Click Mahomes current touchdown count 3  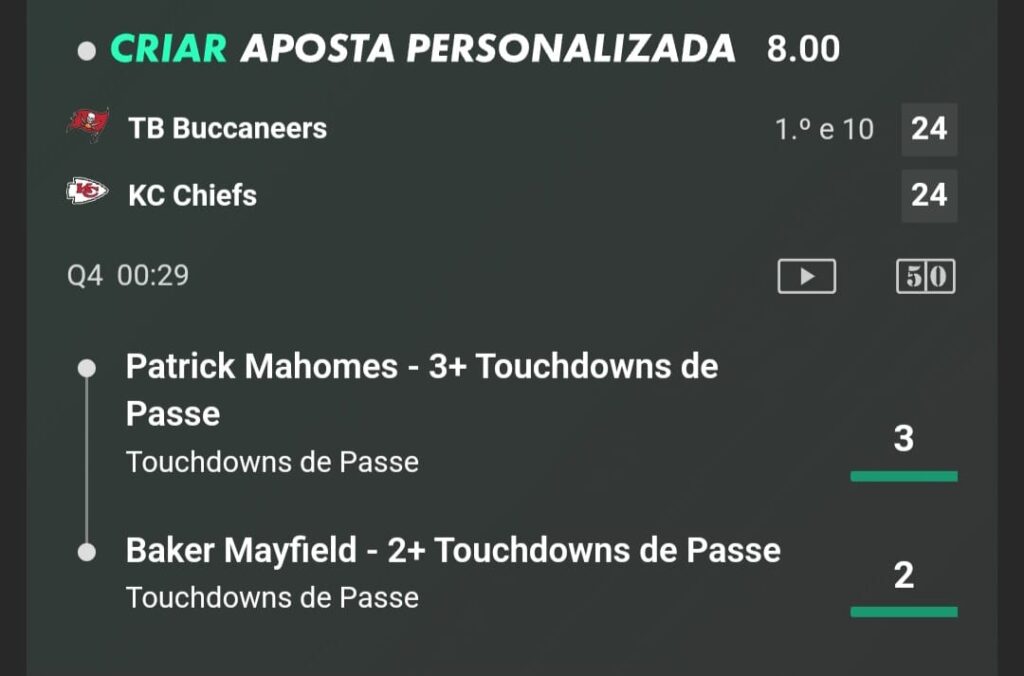coord(904,439)
